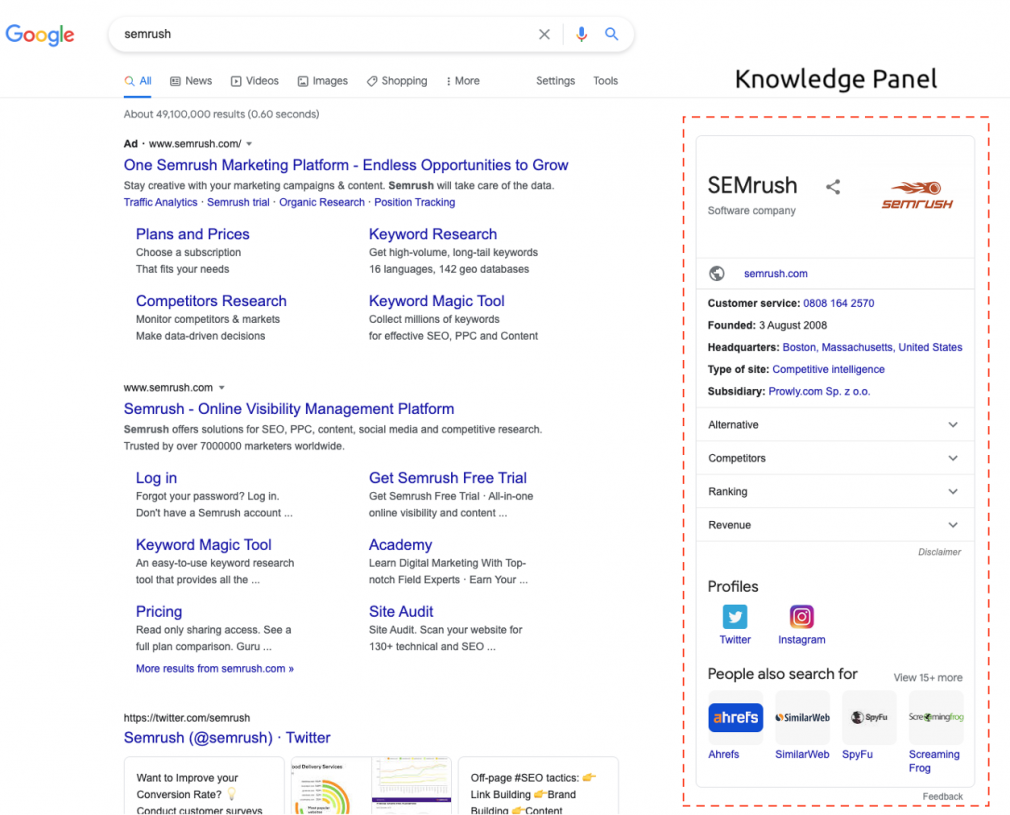The height and width of the screenshot is (815, 1010).
Task: Click customer service number 0808 164 2570
Action: (x=839, y=303)
